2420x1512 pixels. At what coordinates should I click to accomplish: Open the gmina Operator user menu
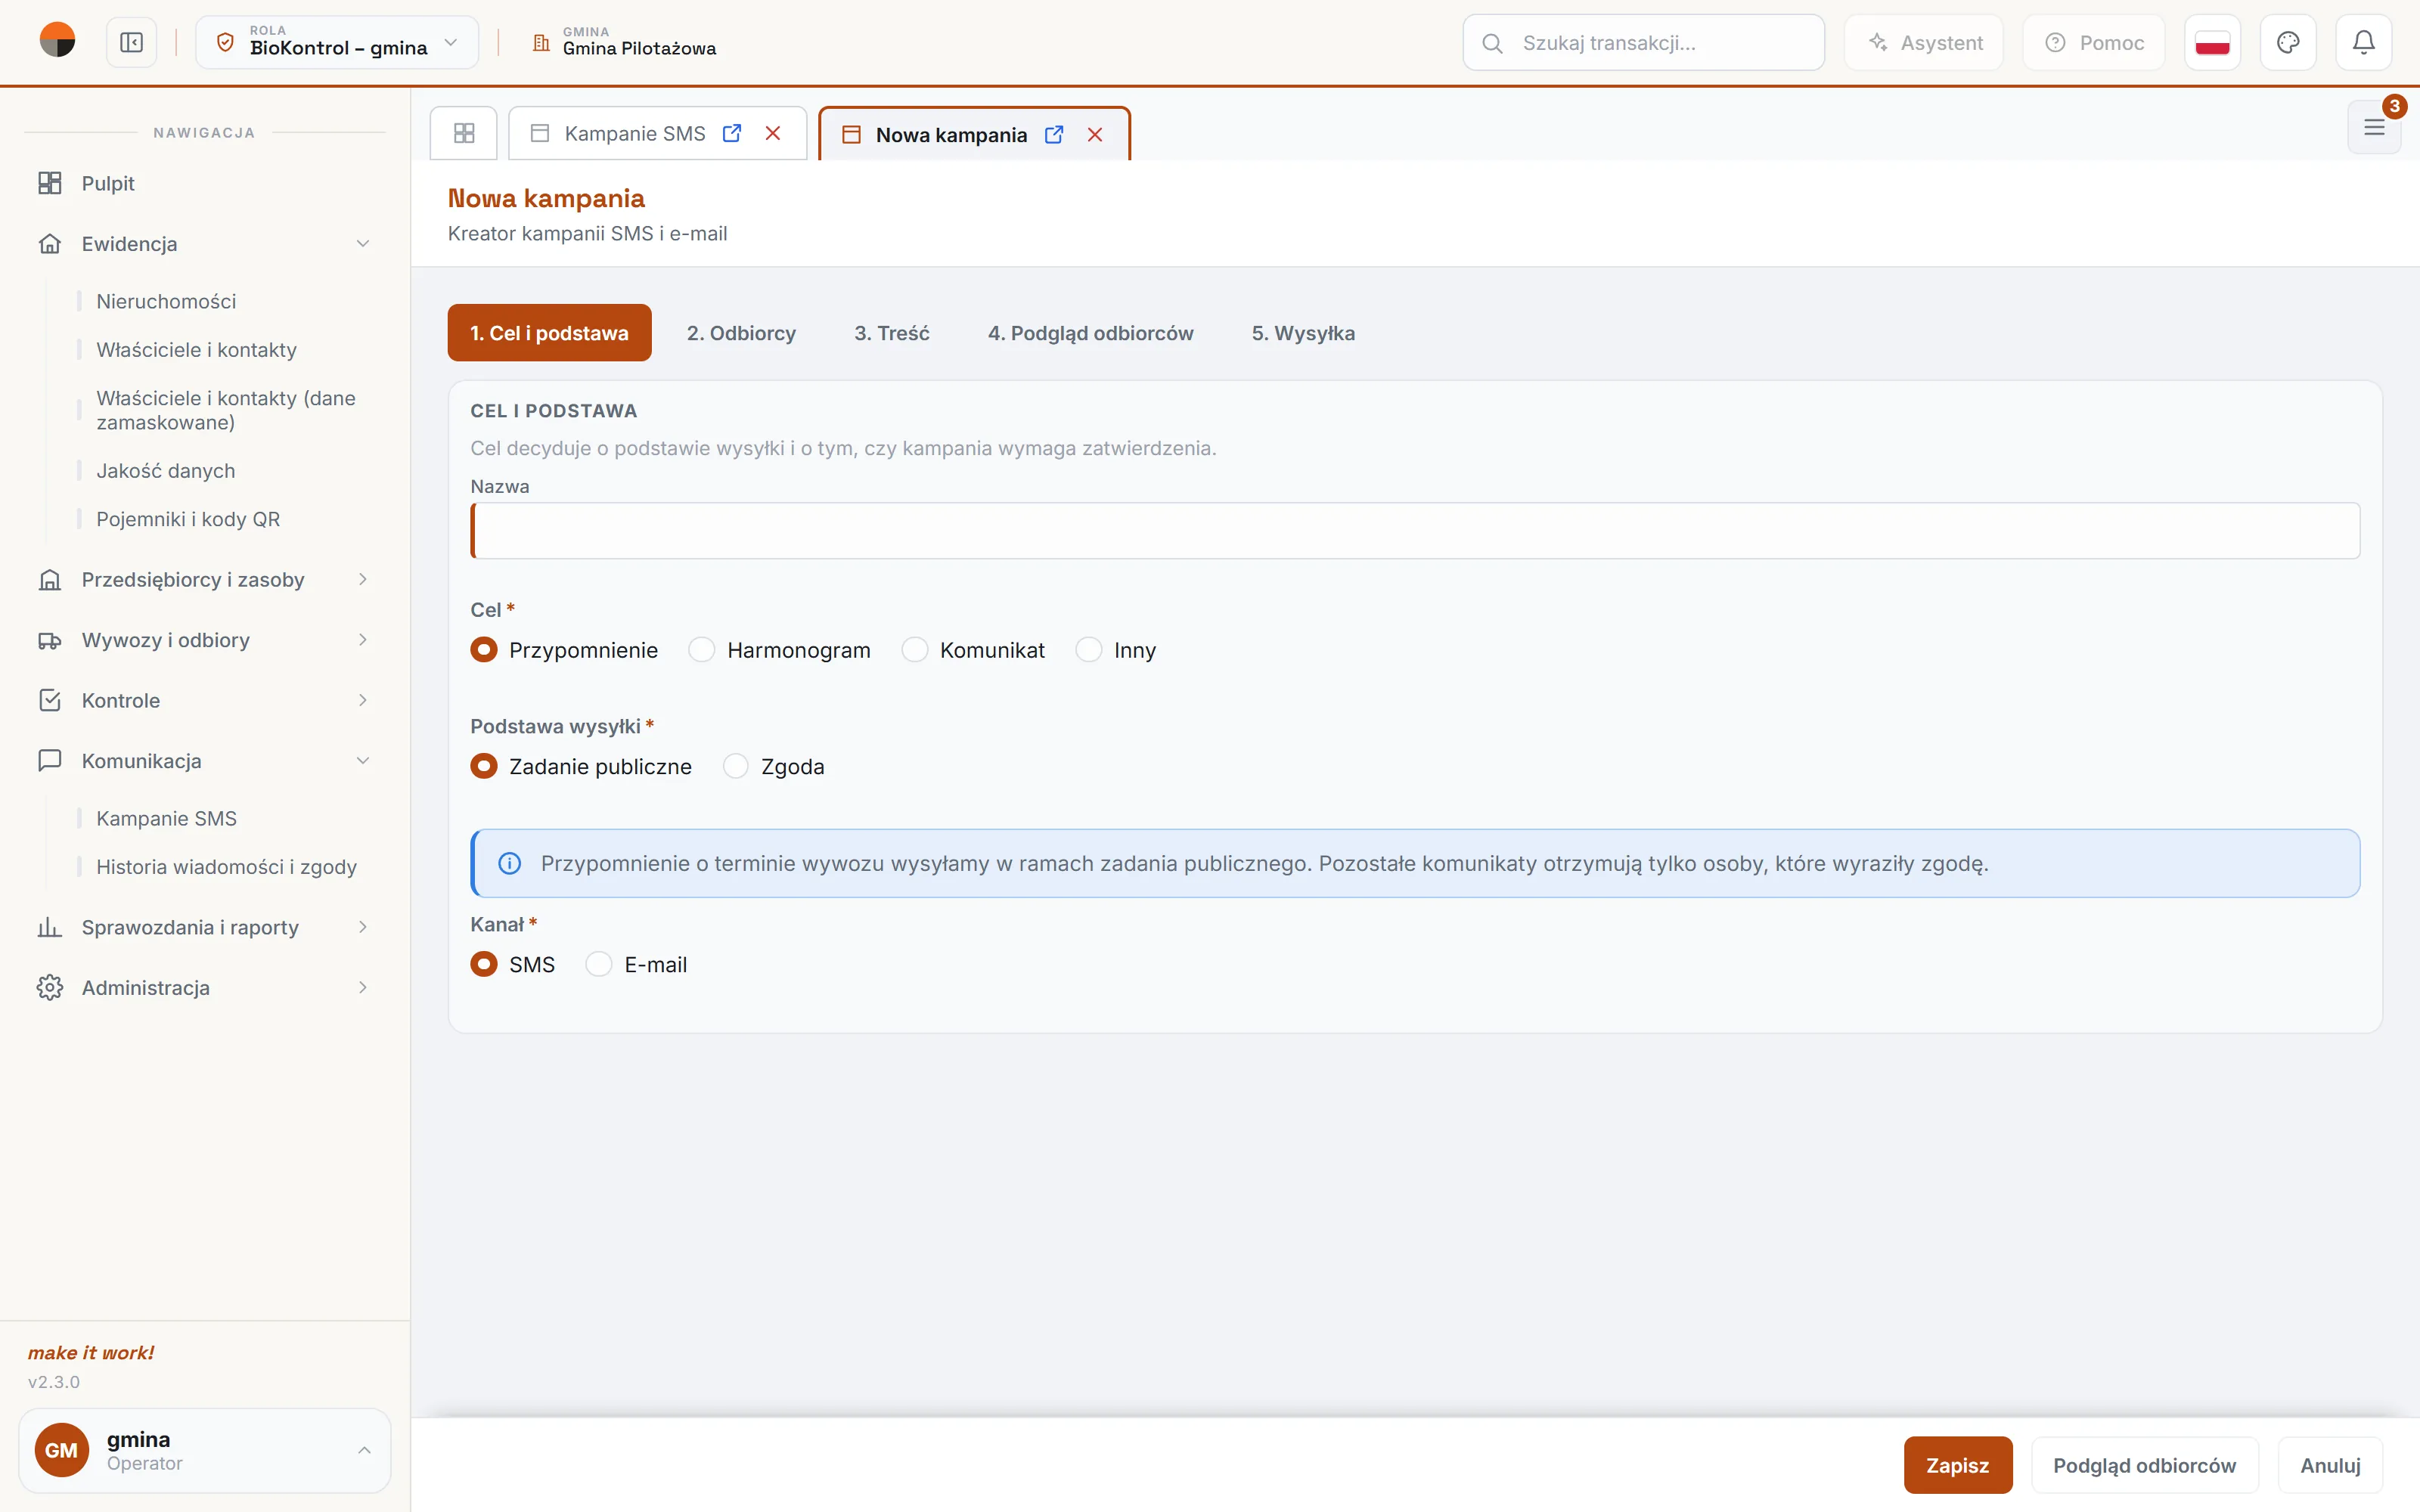(x=205, y=1450)
